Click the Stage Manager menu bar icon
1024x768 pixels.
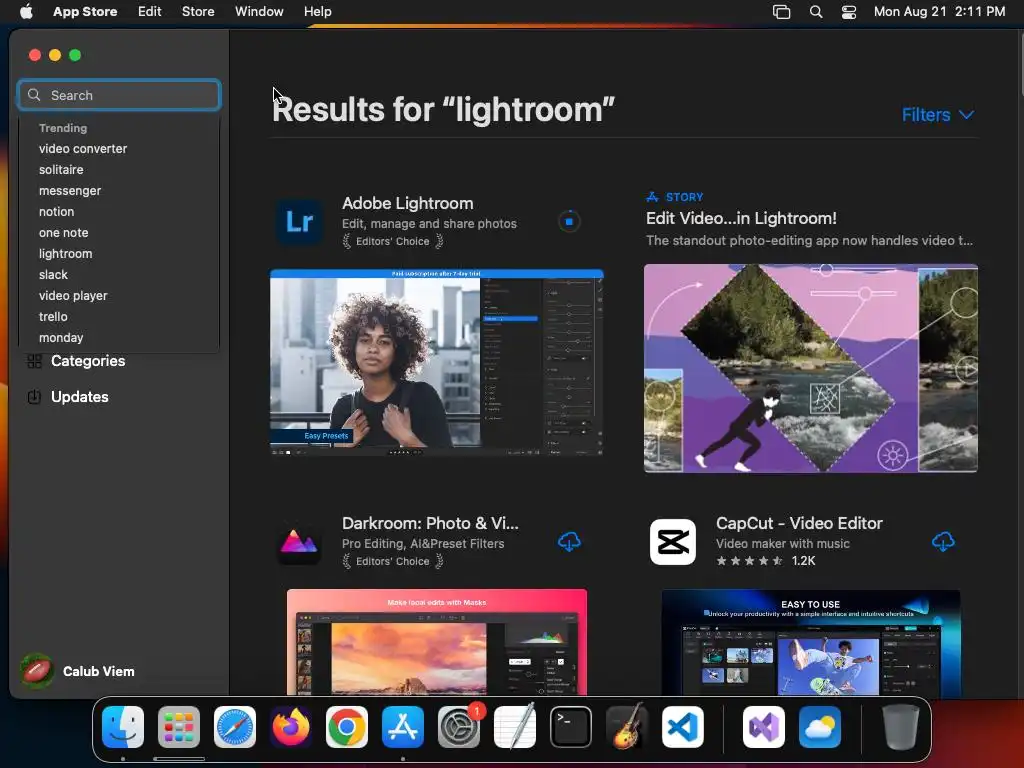[782, 12]
